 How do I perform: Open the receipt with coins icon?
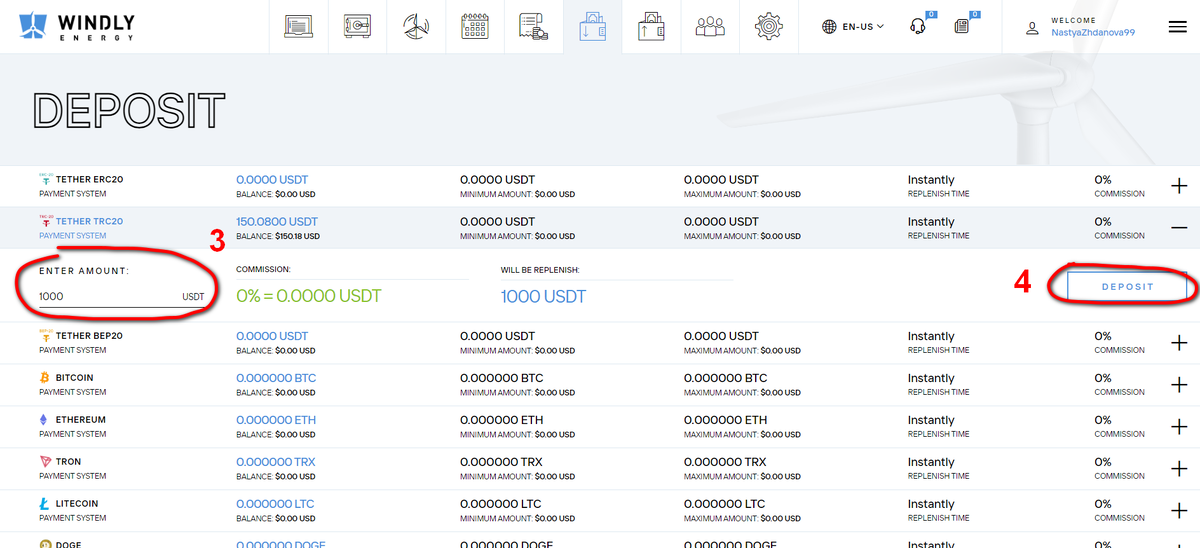(533, 27)
